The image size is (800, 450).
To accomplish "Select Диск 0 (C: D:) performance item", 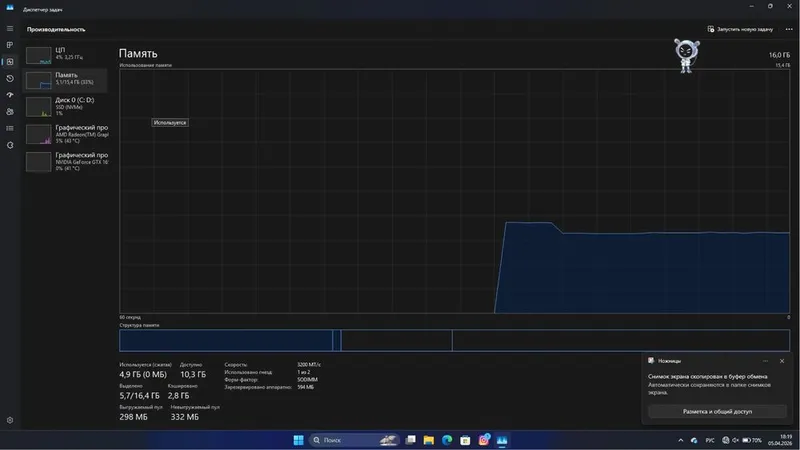I will coord(66,107).
